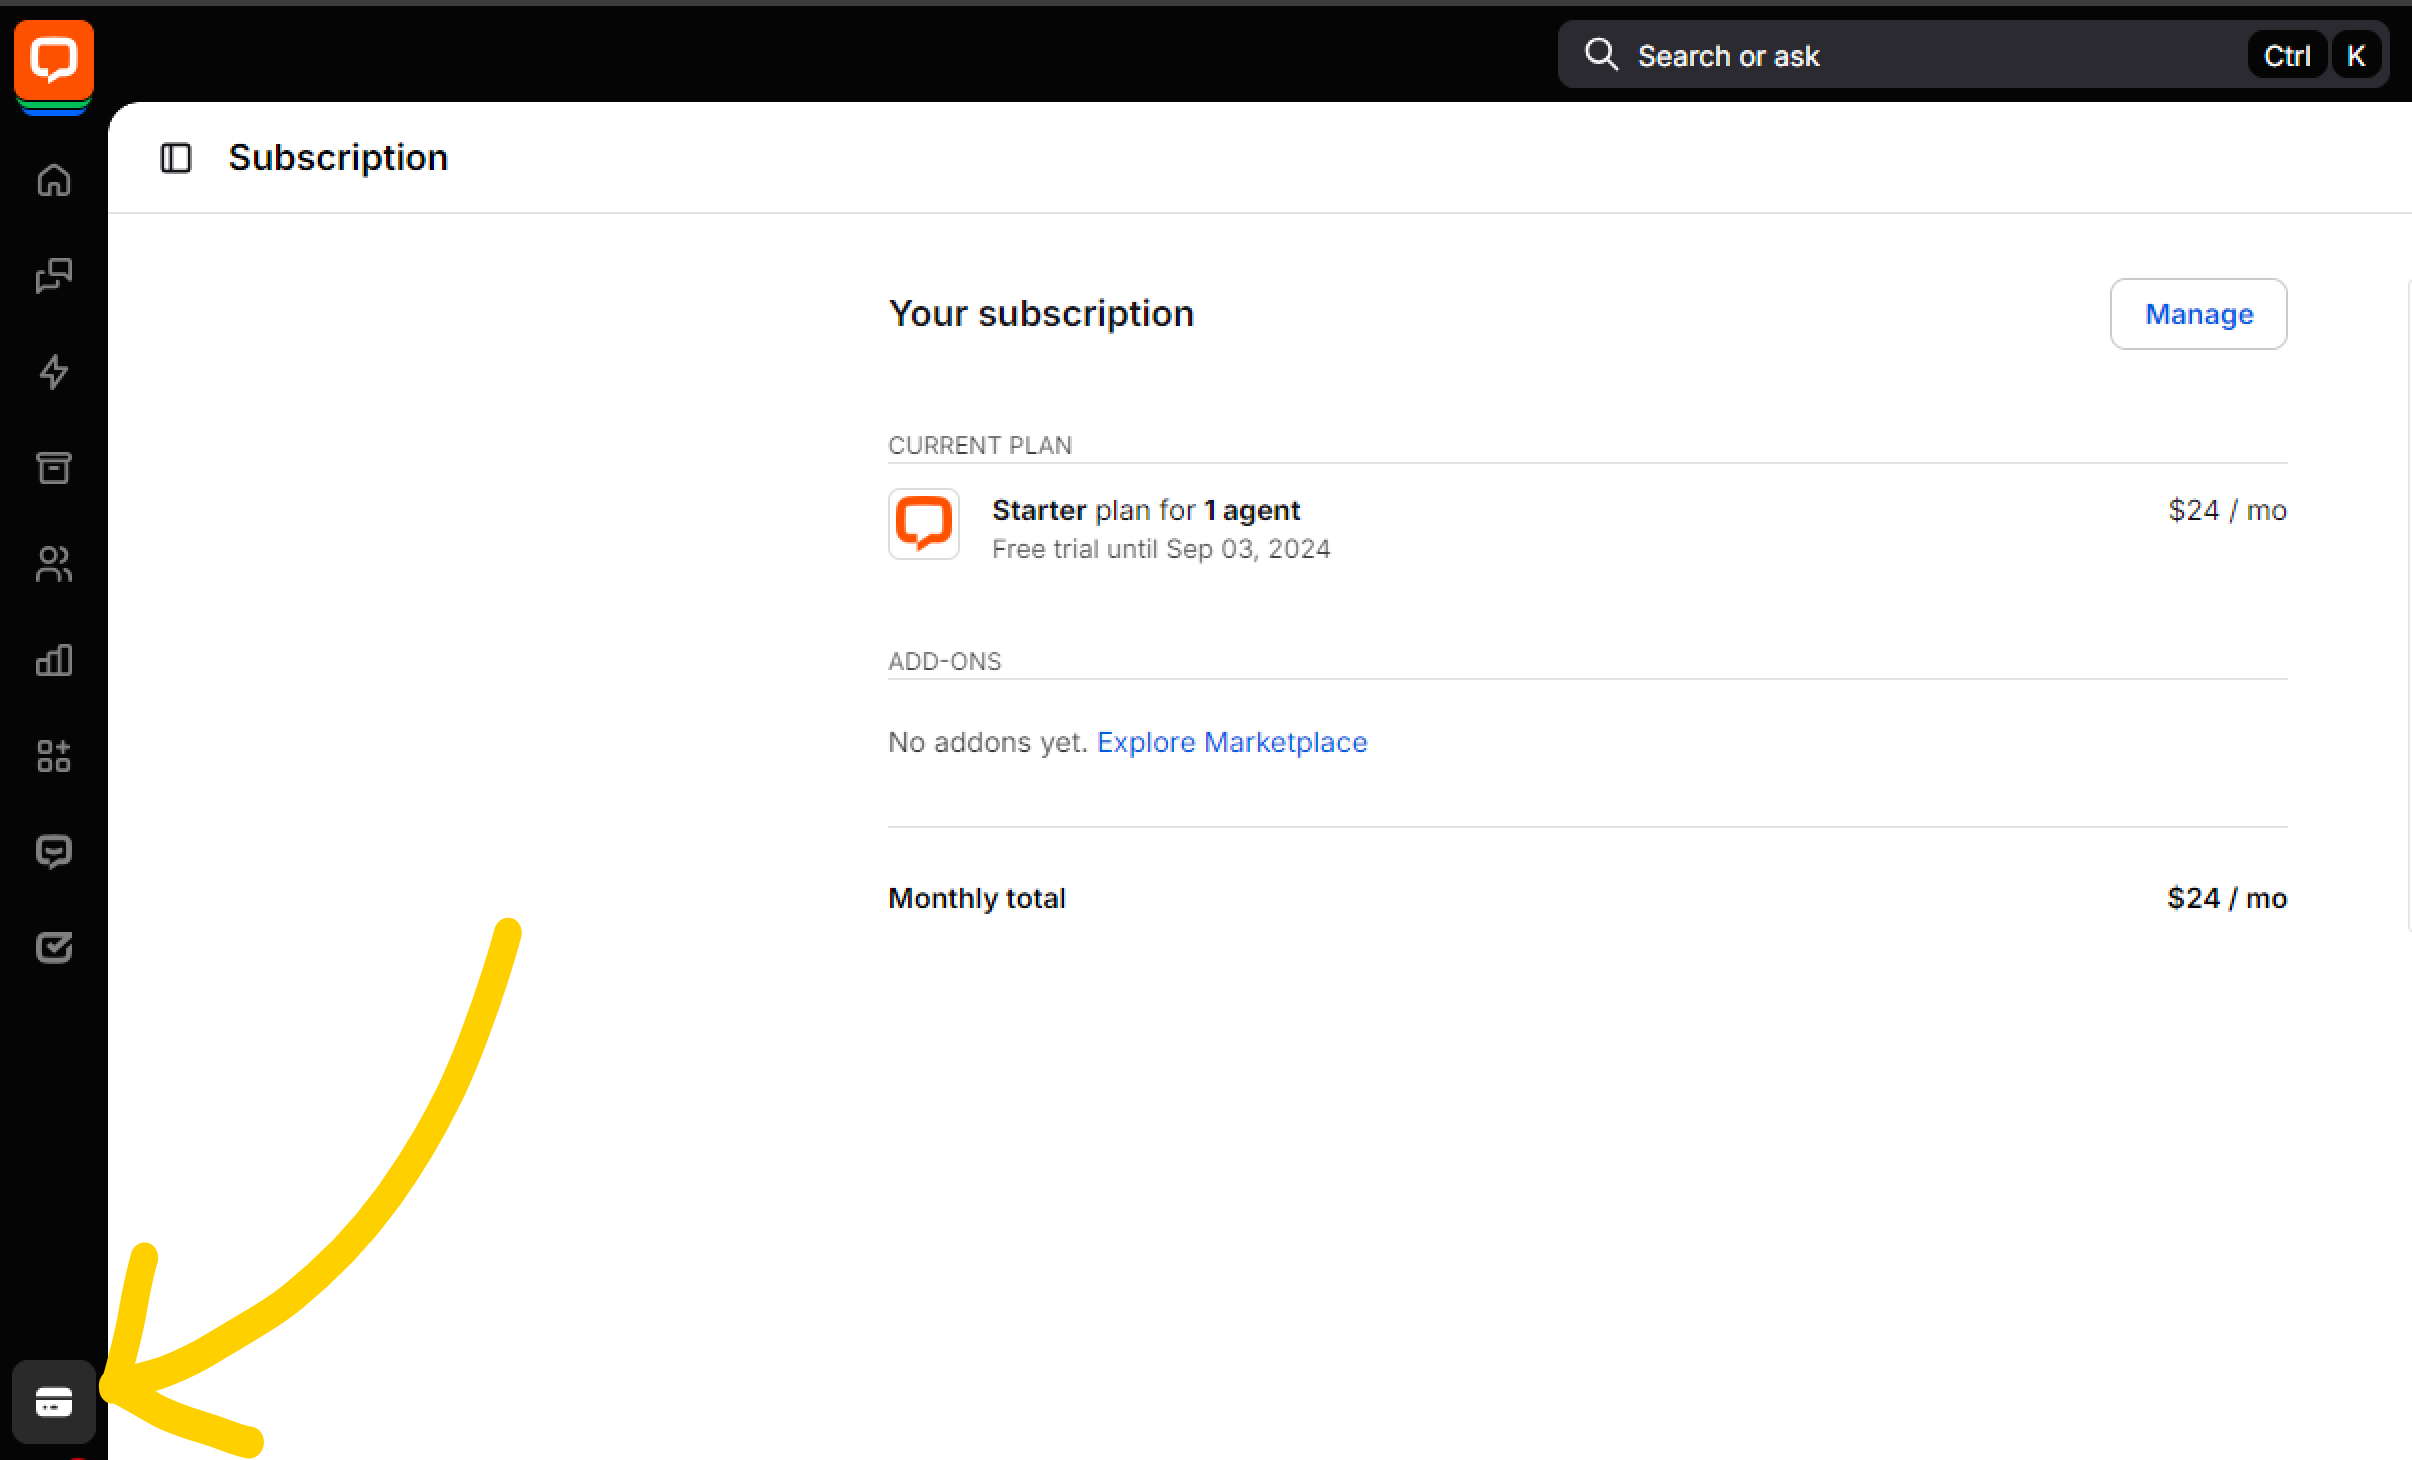Click the magnifier icon in the search bar
2412x1460 pixels.
click(x=1601, y=54)
